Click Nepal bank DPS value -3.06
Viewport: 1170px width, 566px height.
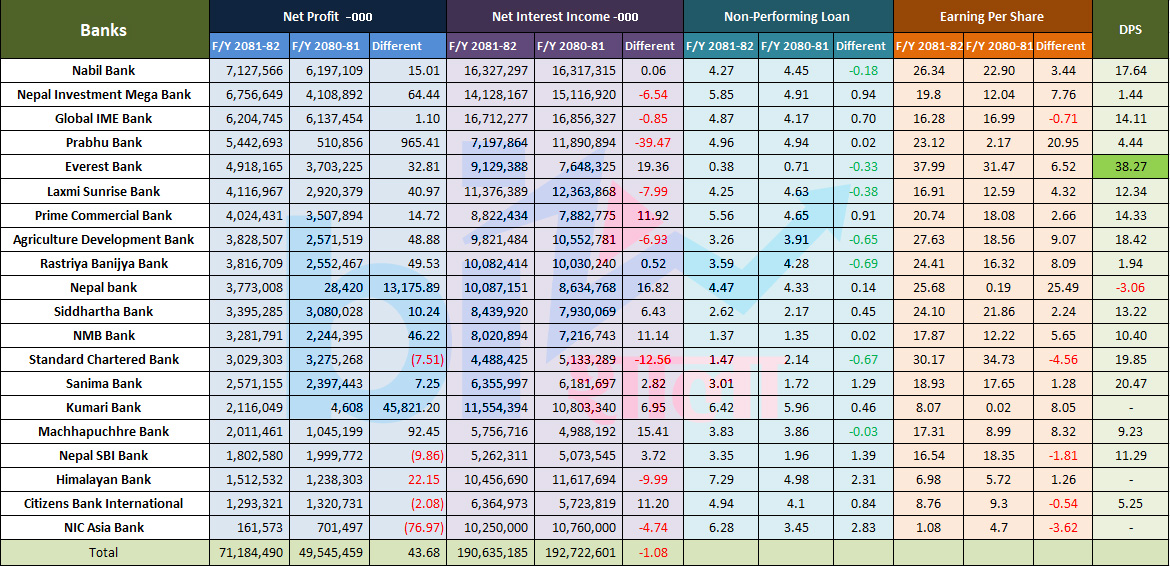click(1130, 288)
